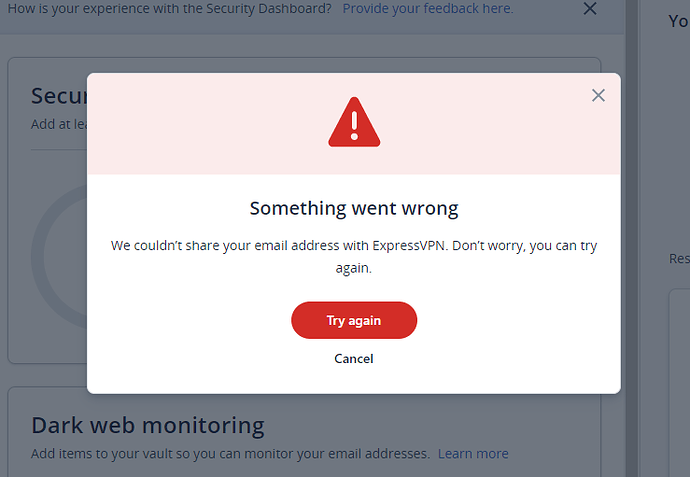Click the vertical scrollbar beside the dashboard

(x=631, y=238)
